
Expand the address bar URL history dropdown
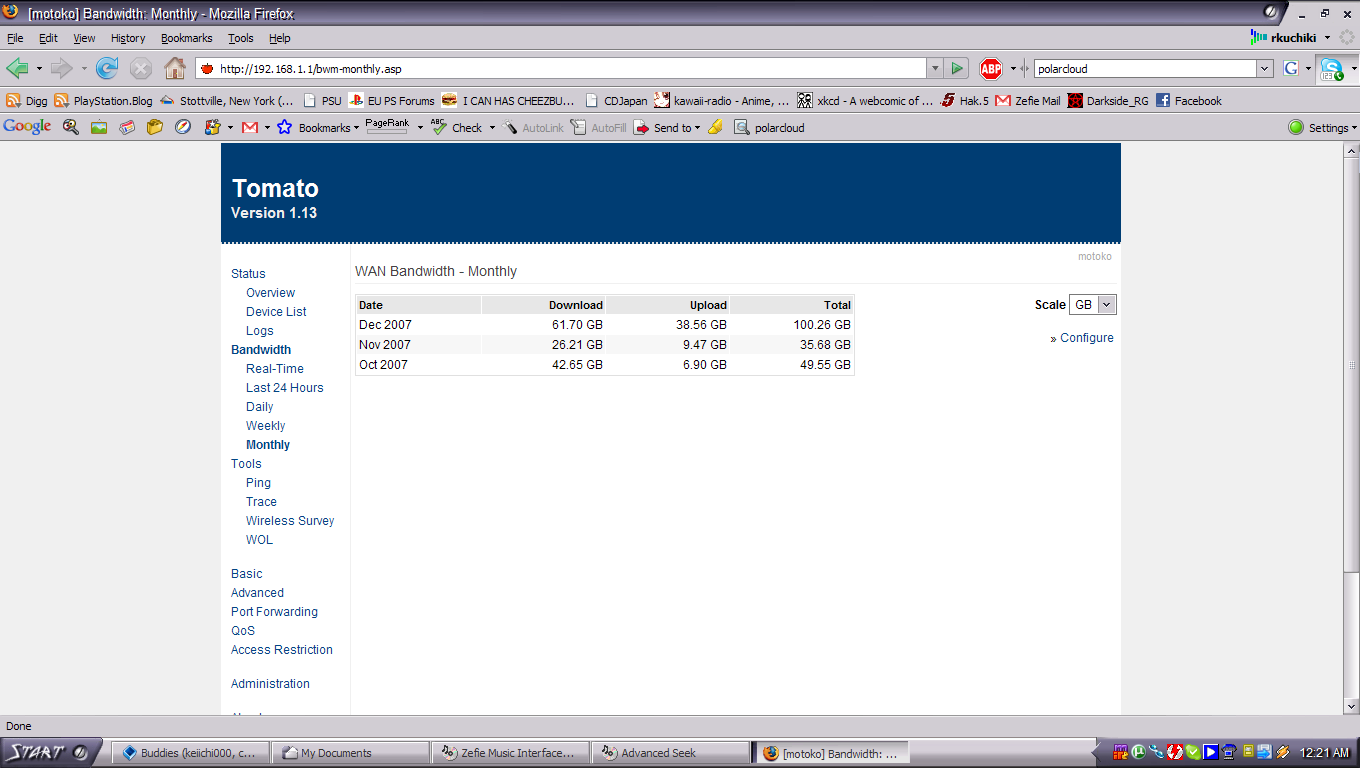(x=935, y=69)
